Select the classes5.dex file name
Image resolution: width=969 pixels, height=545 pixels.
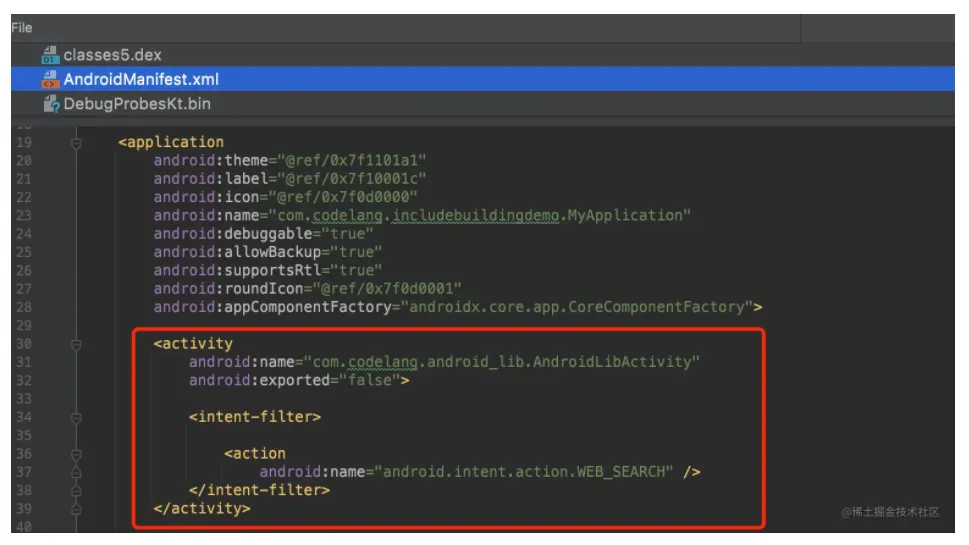pyautogui.click(x=112, y=55)
